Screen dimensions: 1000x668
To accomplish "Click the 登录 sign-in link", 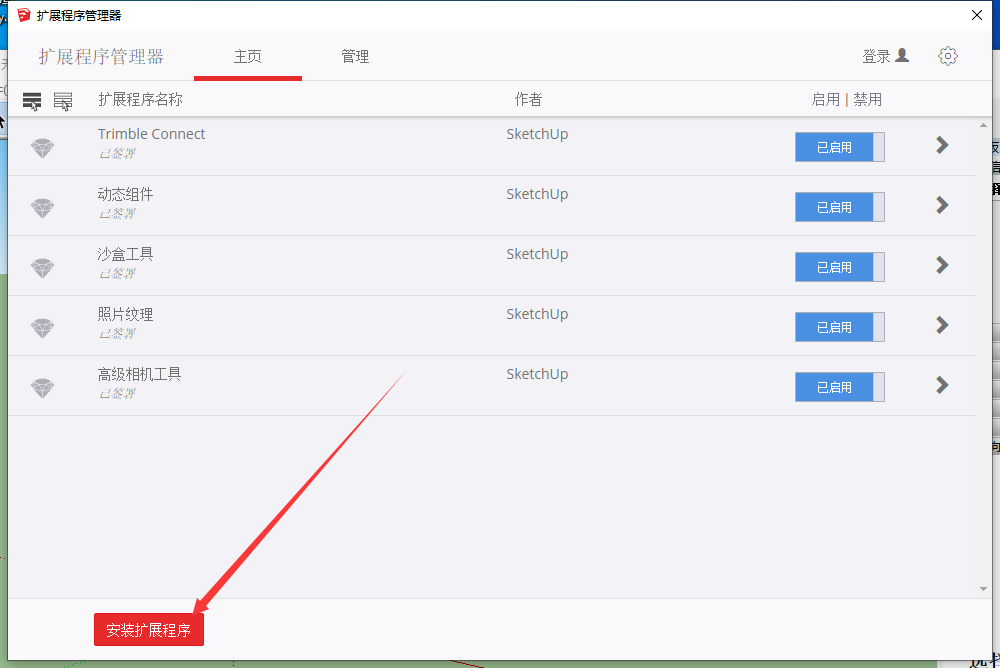I will (x=876, y=57).
